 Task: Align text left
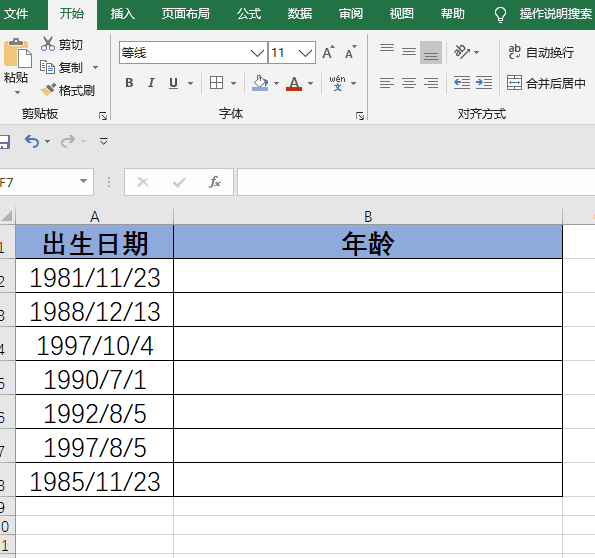click(x=387, y=83)
